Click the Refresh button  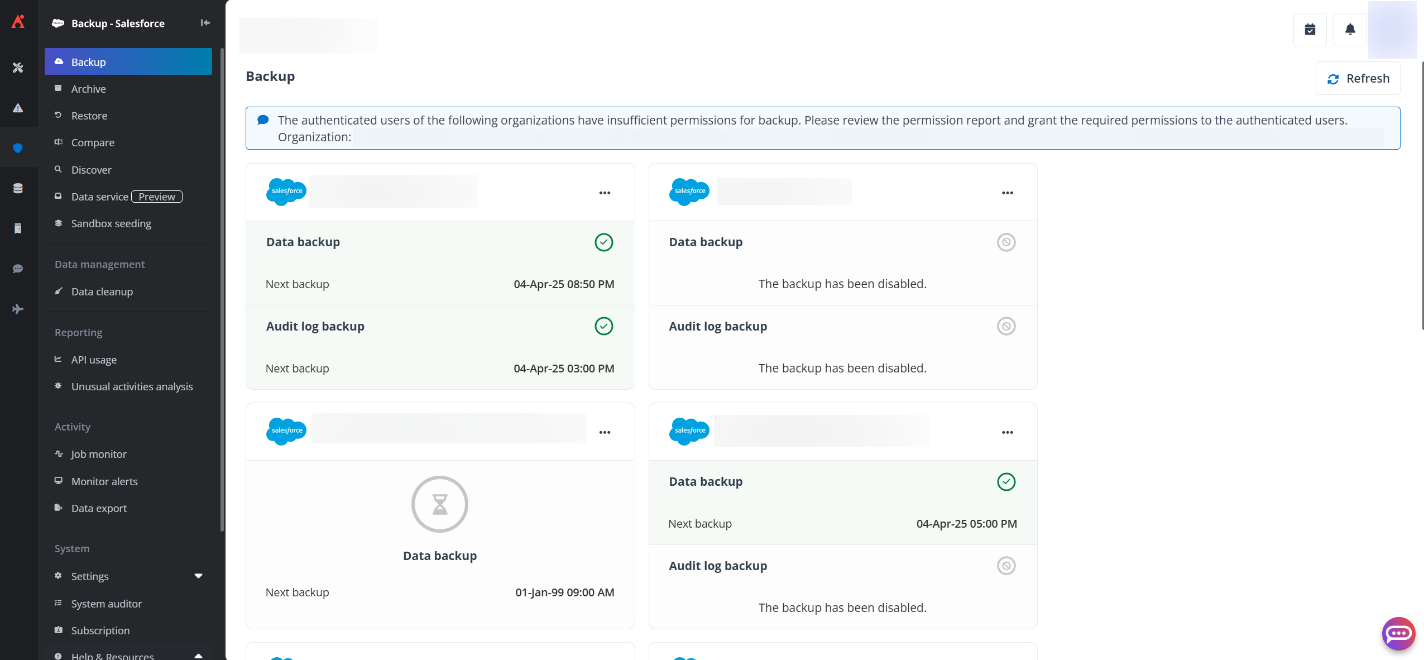[x=1357, y=78]
